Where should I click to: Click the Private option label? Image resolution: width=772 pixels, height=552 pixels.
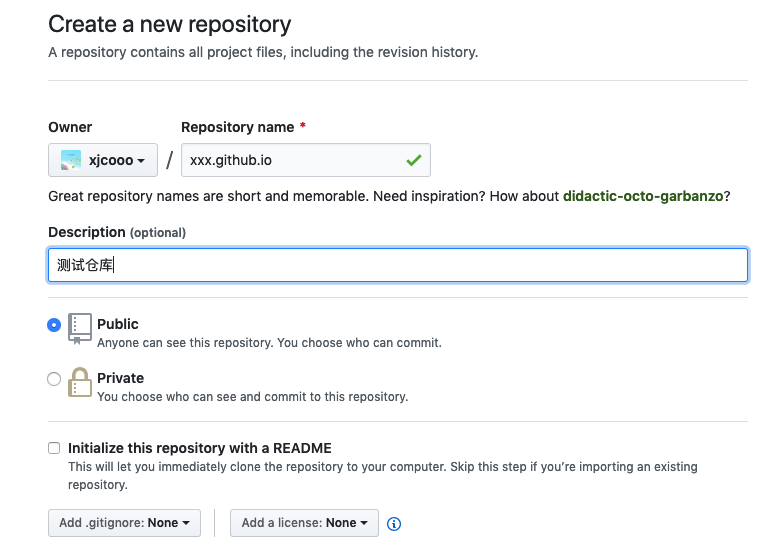[x=121, y=378]
